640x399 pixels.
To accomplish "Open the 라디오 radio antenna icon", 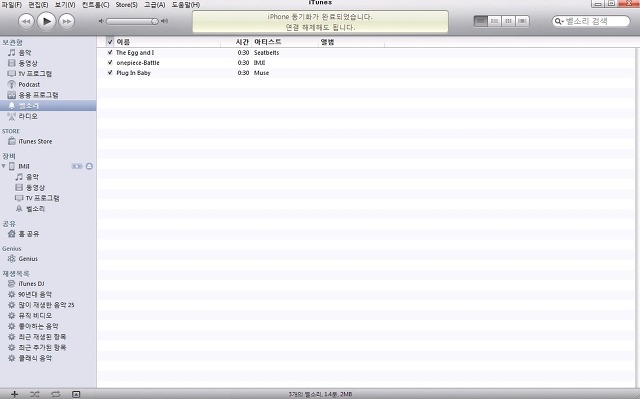I will 11,116.
